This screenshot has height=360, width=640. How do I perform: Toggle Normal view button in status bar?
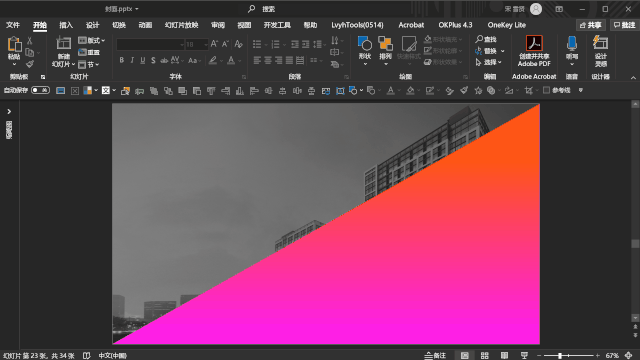pyautogui.click(x=464, y=356)
